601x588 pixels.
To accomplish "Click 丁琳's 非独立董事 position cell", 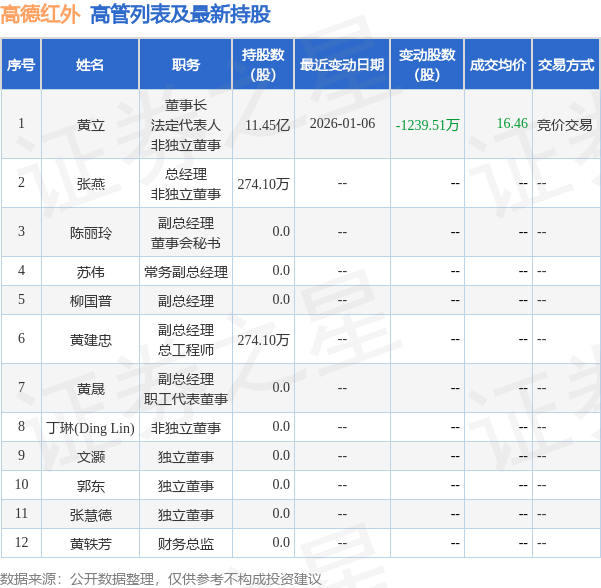I will click(x=186, y=428).
